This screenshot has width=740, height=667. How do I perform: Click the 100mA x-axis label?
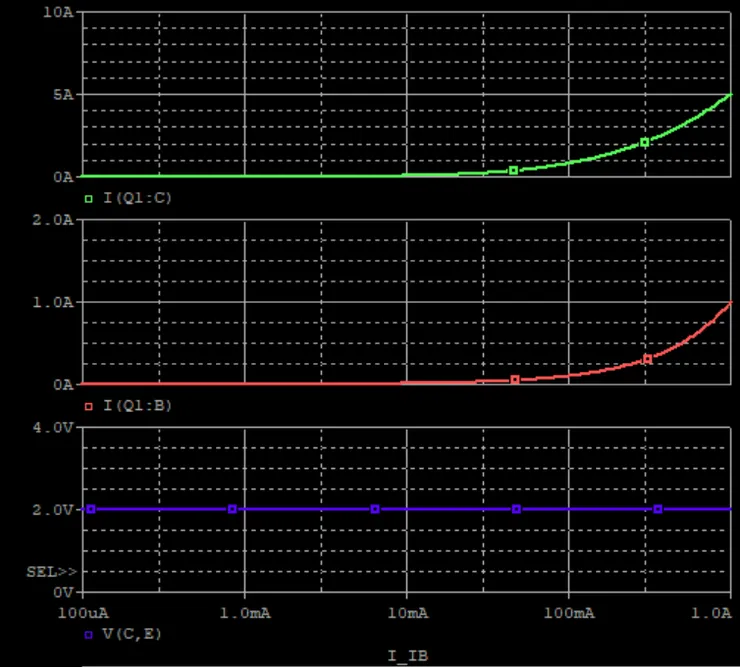pyautogui.click(x=569, y=613)
